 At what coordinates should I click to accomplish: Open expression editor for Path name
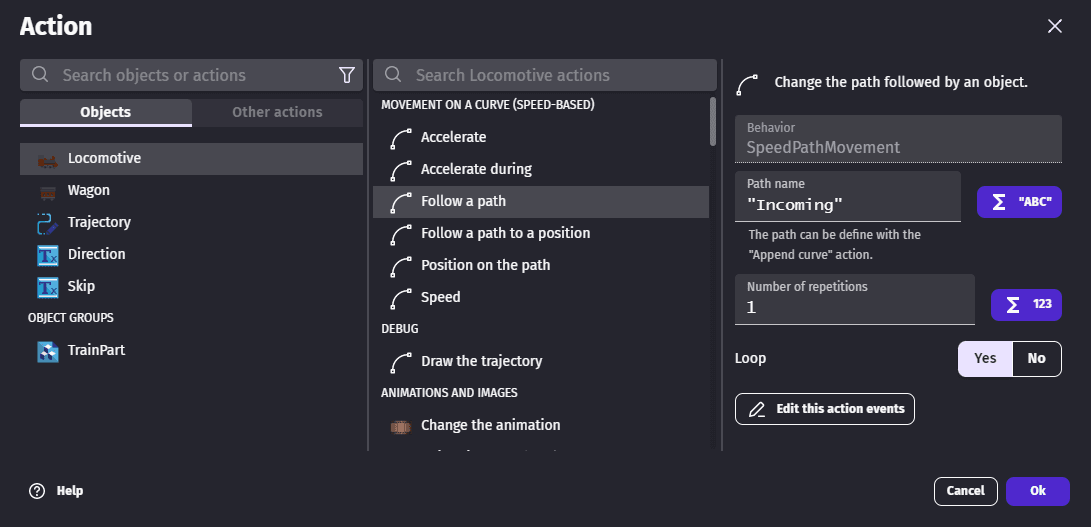(1019, 202)
